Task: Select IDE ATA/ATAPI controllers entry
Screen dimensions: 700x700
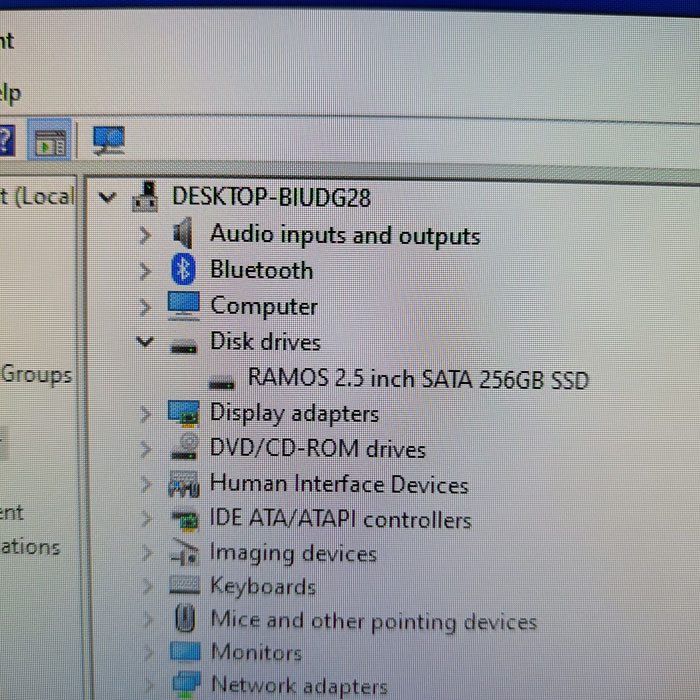Action: point(340,520)
